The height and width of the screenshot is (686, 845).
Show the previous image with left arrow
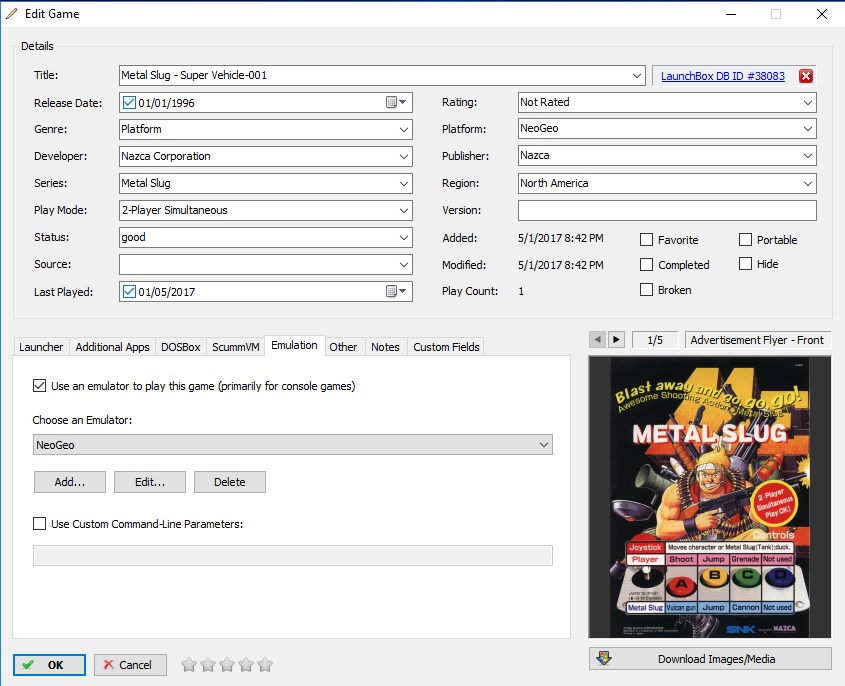pos(598,340)
